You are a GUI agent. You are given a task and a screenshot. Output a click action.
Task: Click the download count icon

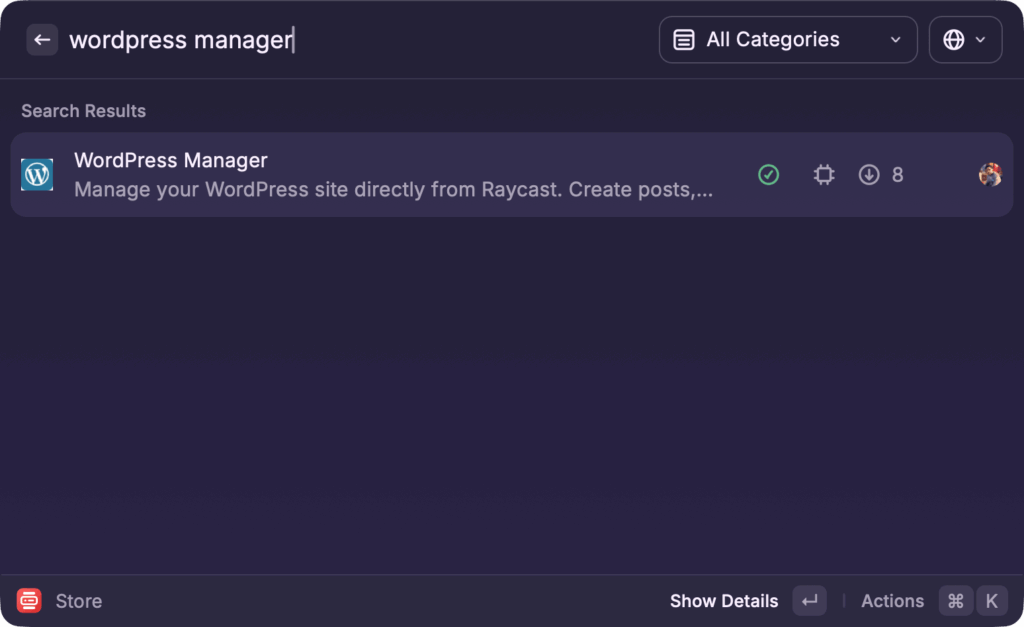click(x=869, y=175)
